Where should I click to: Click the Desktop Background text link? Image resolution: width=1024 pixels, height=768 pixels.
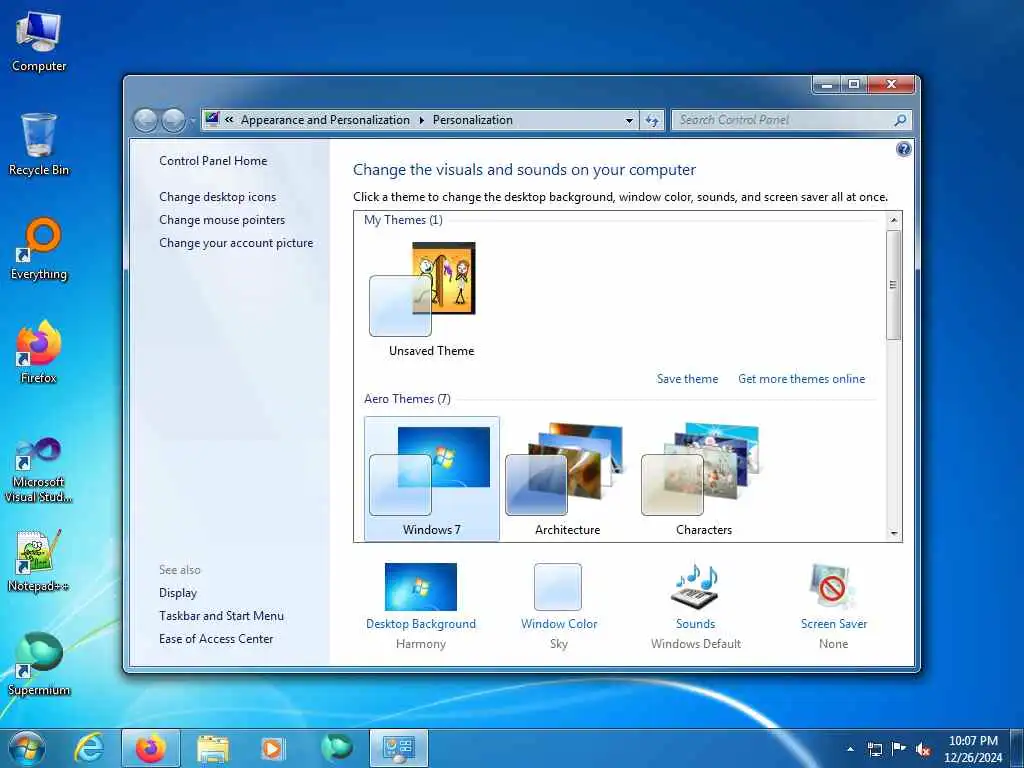(421, 624)
